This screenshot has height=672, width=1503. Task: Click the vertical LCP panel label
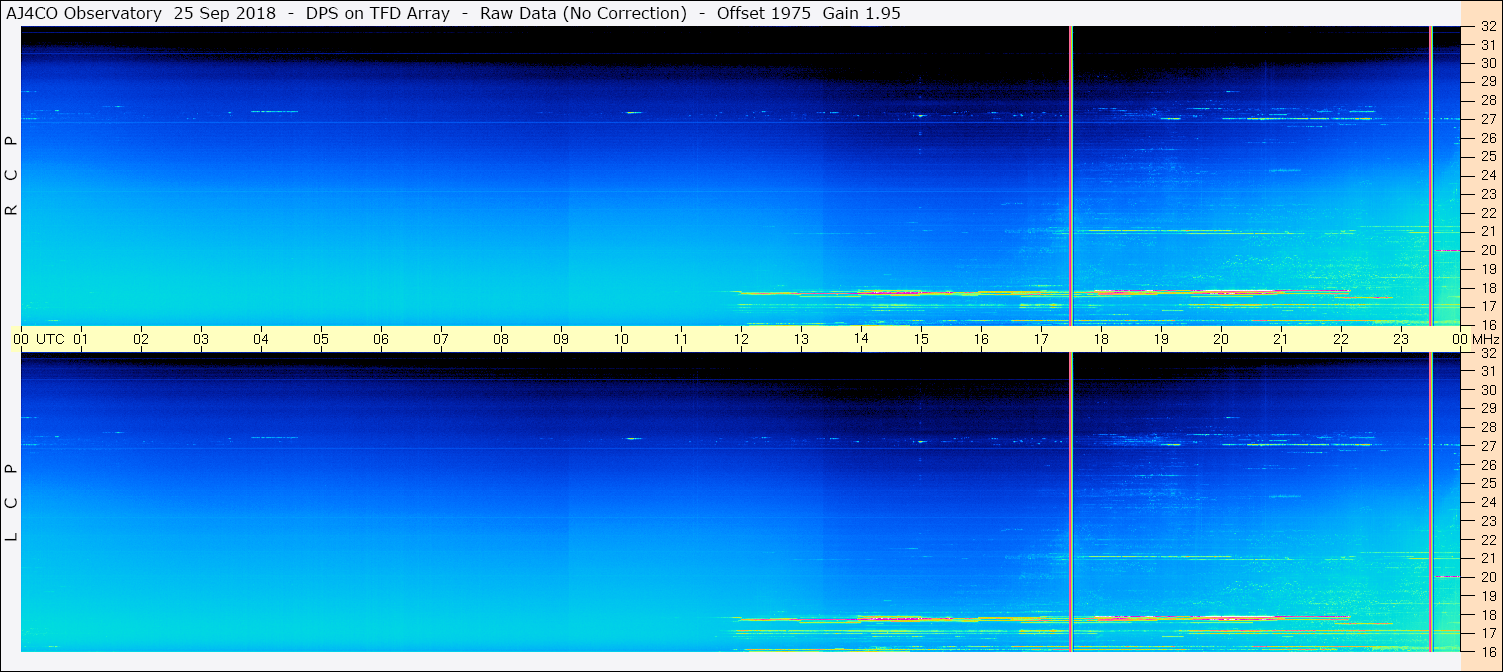[x=12, y=502]
